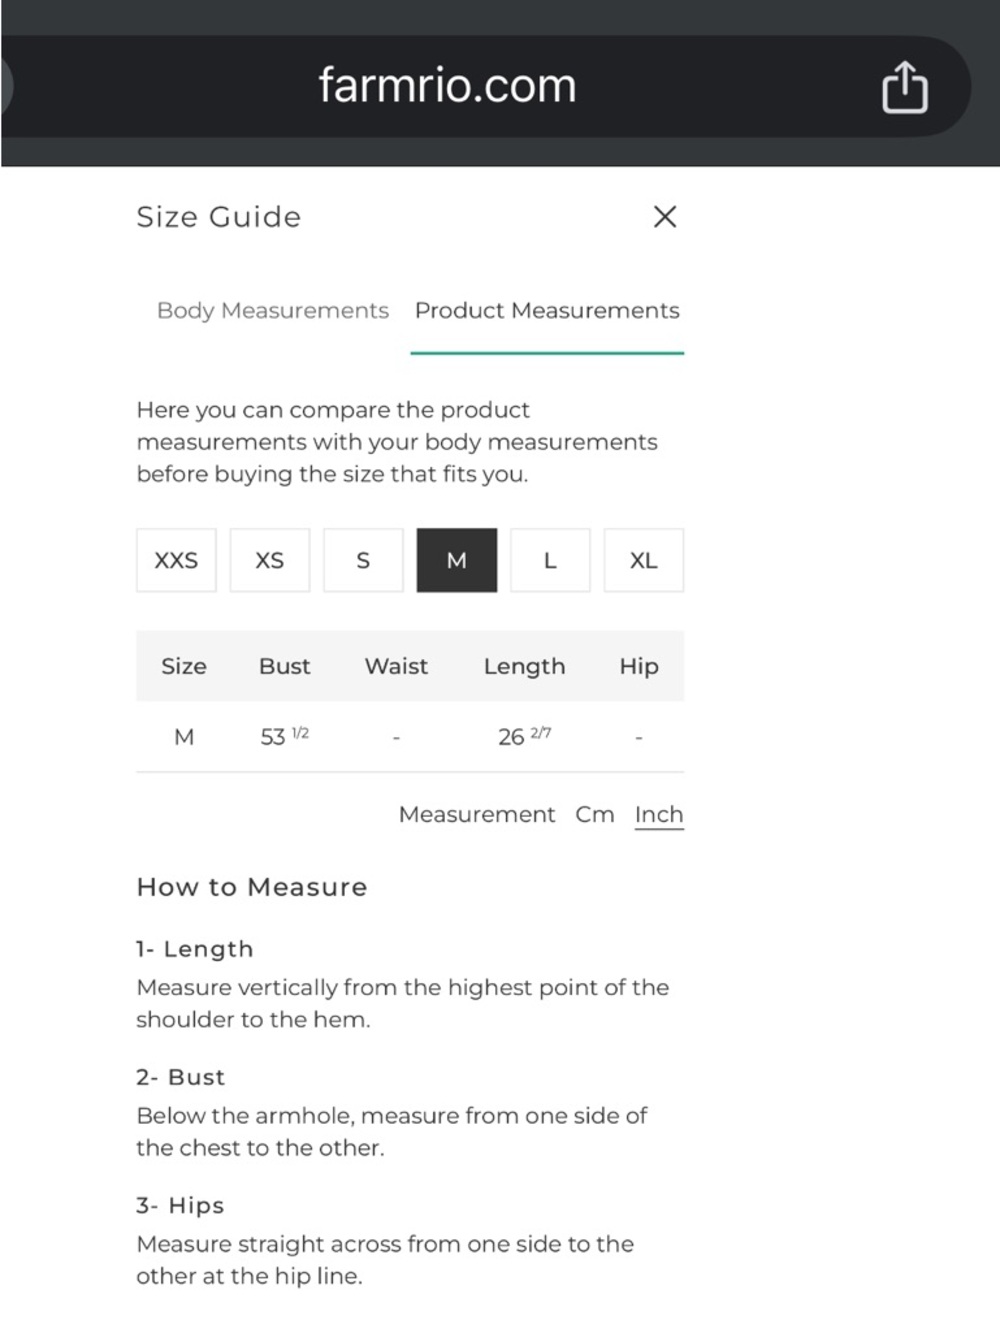
Task: Click the Waist column header
Action: pyautogui.click(x=396, y=667)
